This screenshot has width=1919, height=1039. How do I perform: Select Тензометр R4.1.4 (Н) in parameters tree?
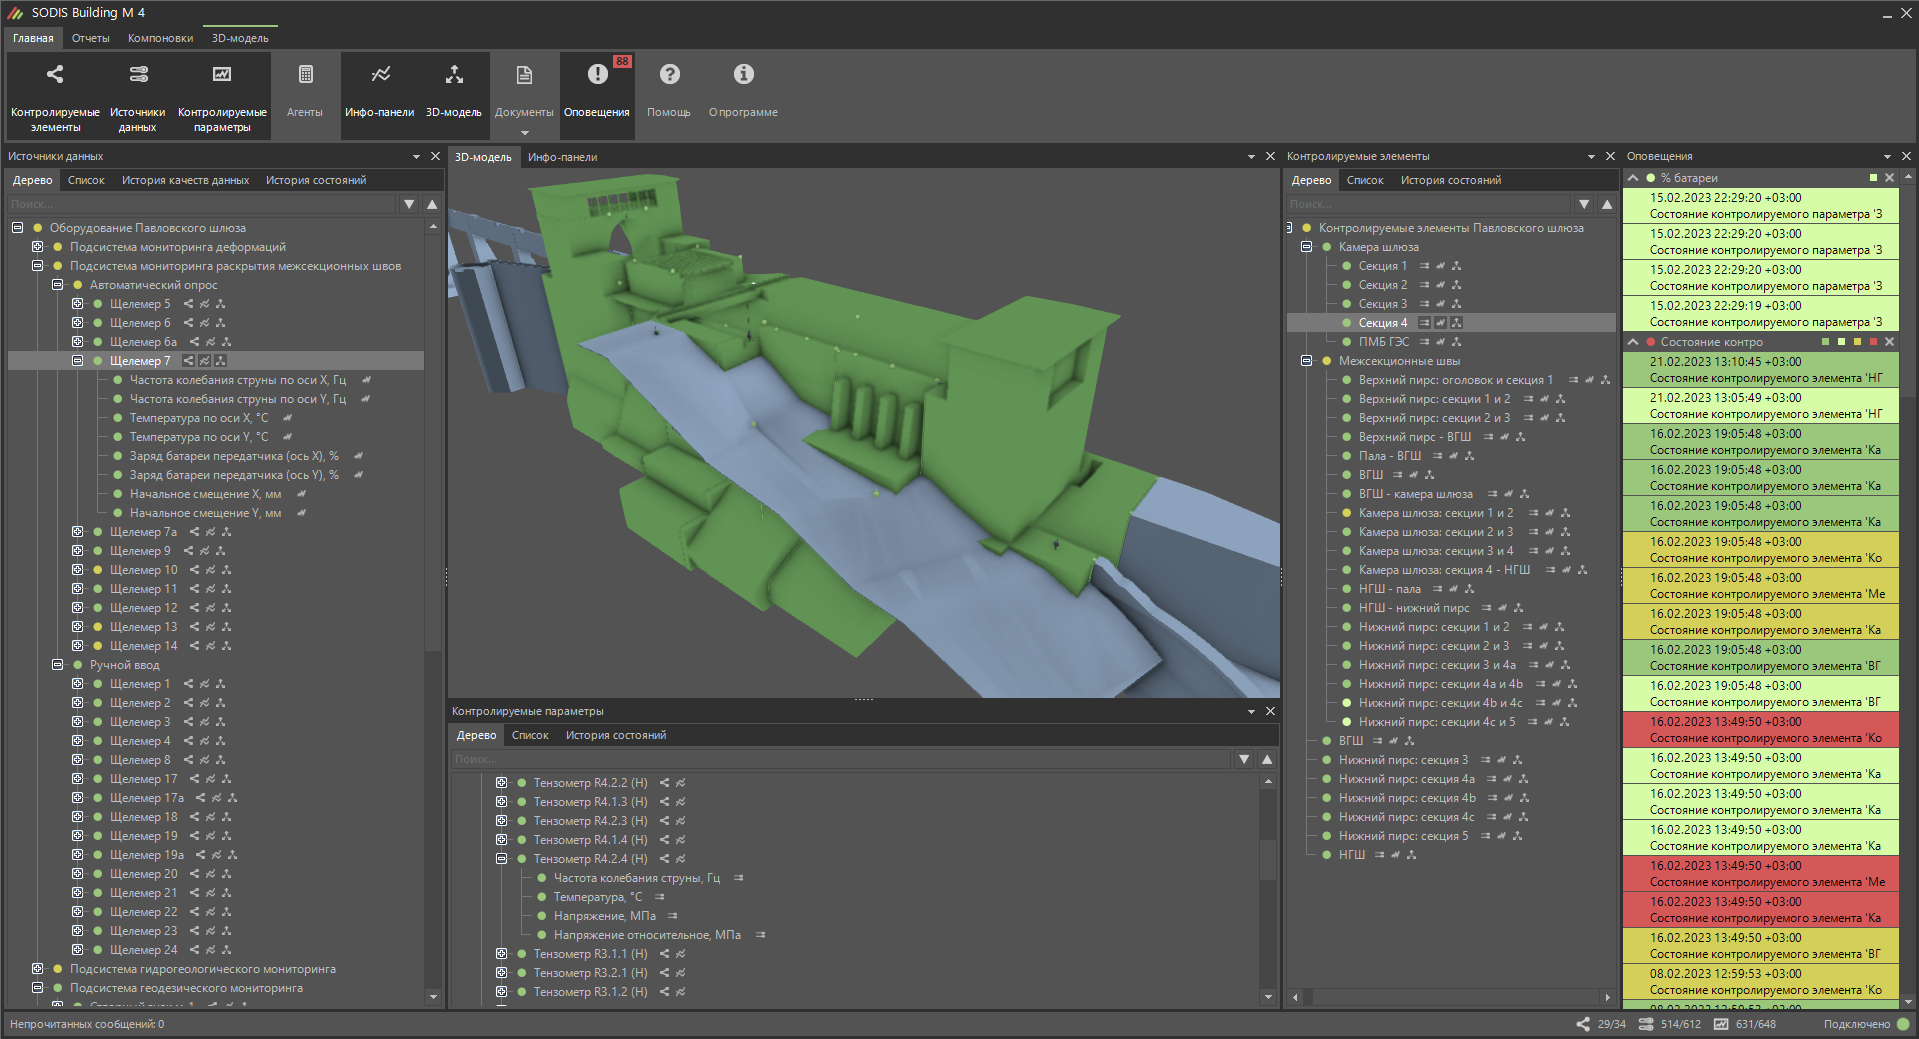[x=590, y=840]
